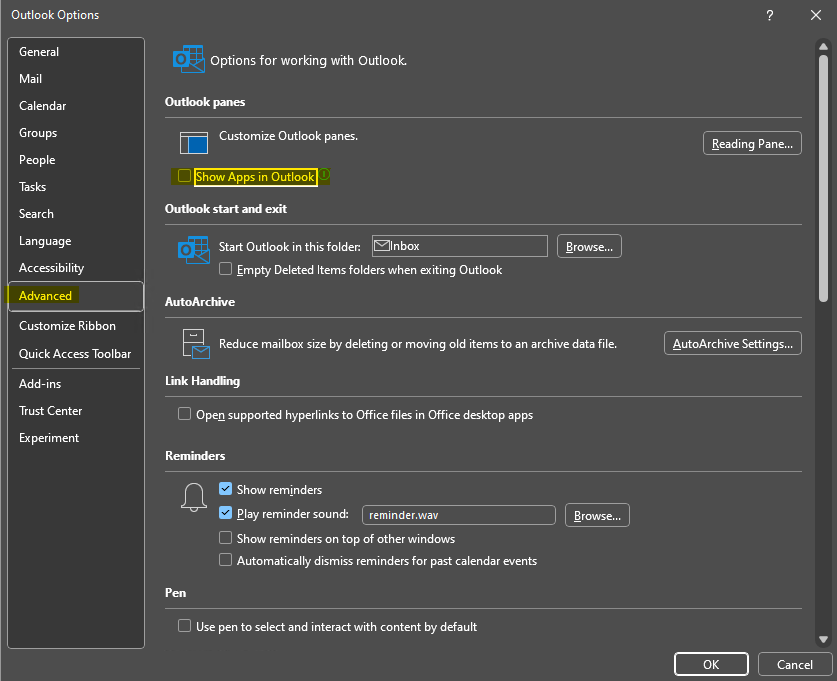
Task: Click the Reminders bell icon
Action: (194, 497)
